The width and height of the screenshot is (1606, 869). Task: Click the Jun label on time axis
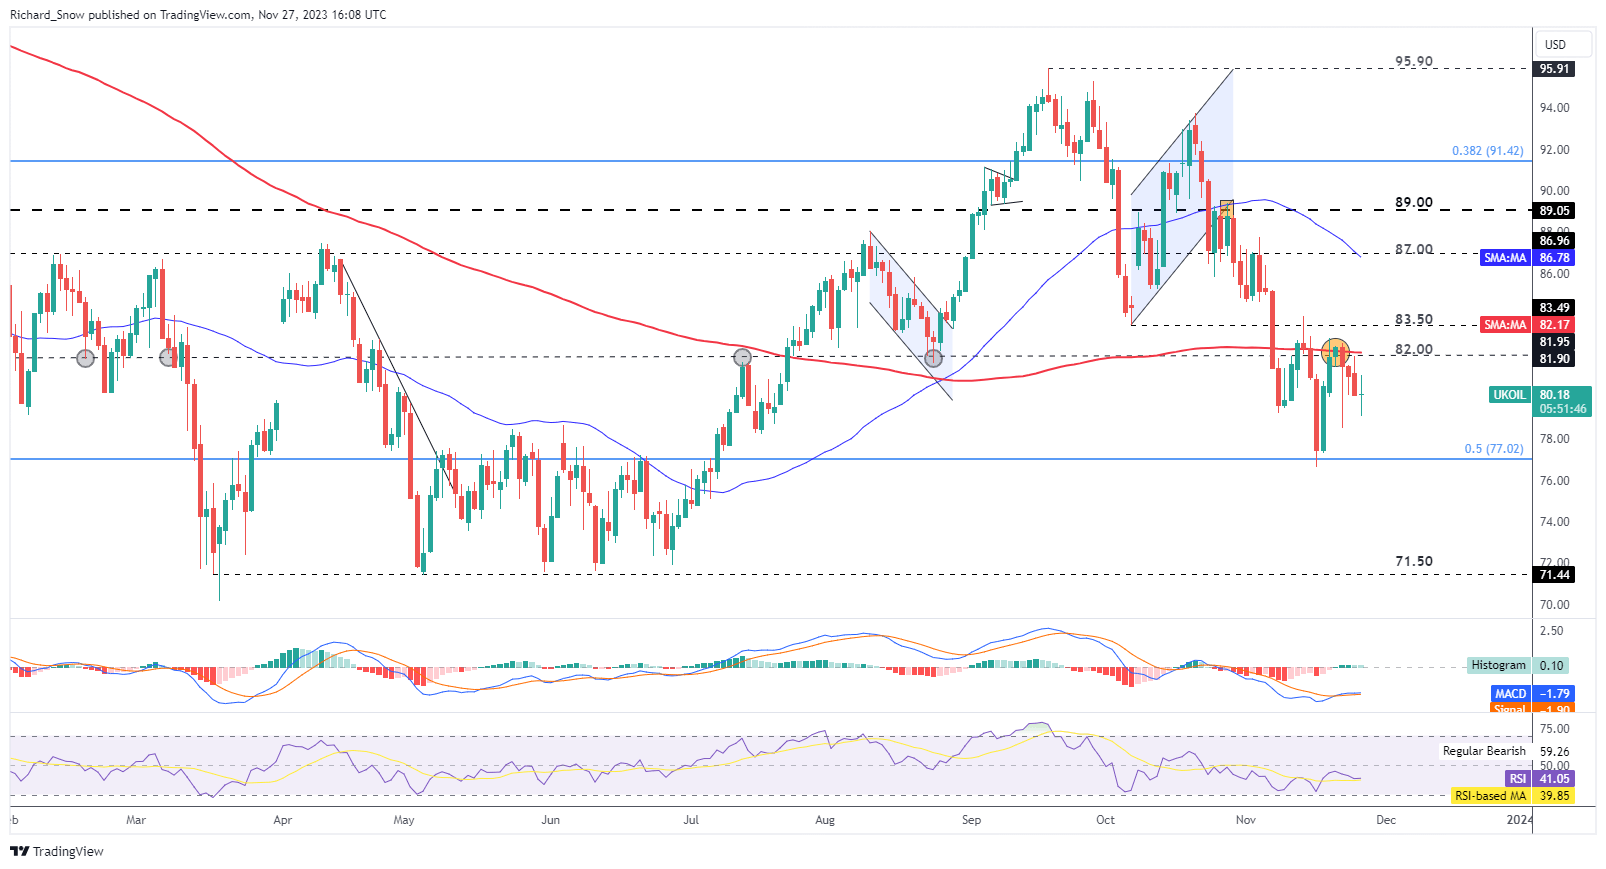[x=550, y=820]
